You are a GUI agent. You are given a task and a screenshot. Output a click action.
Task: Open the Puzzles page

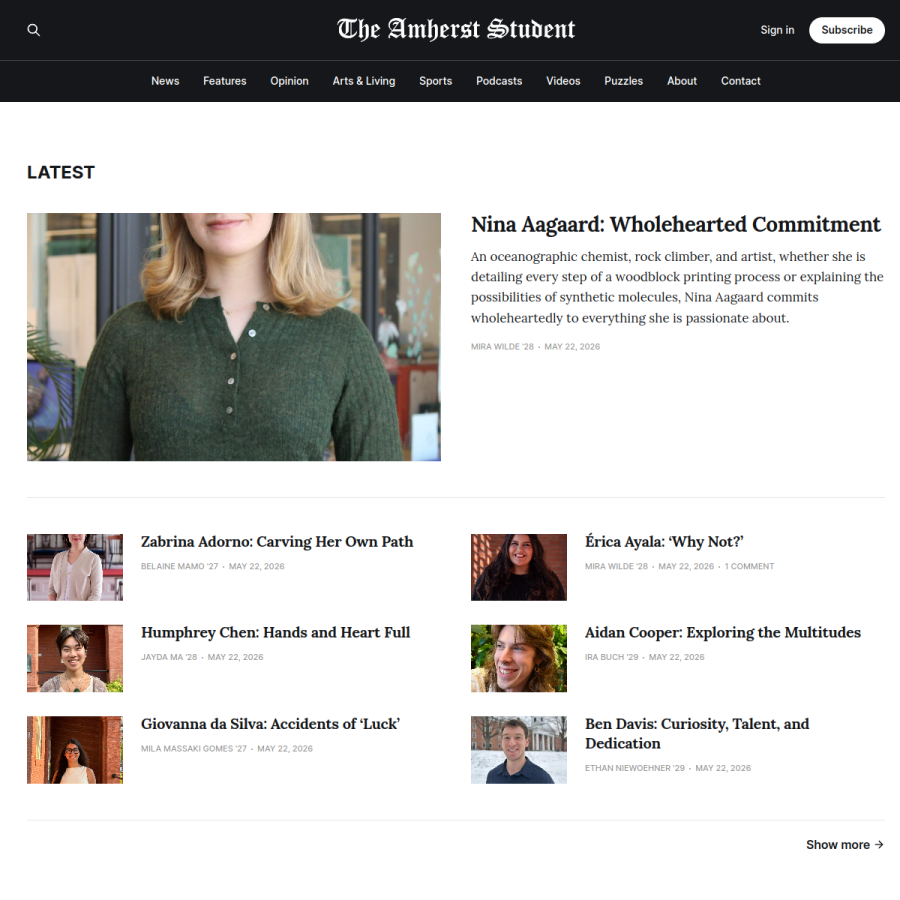click(623, 81)
